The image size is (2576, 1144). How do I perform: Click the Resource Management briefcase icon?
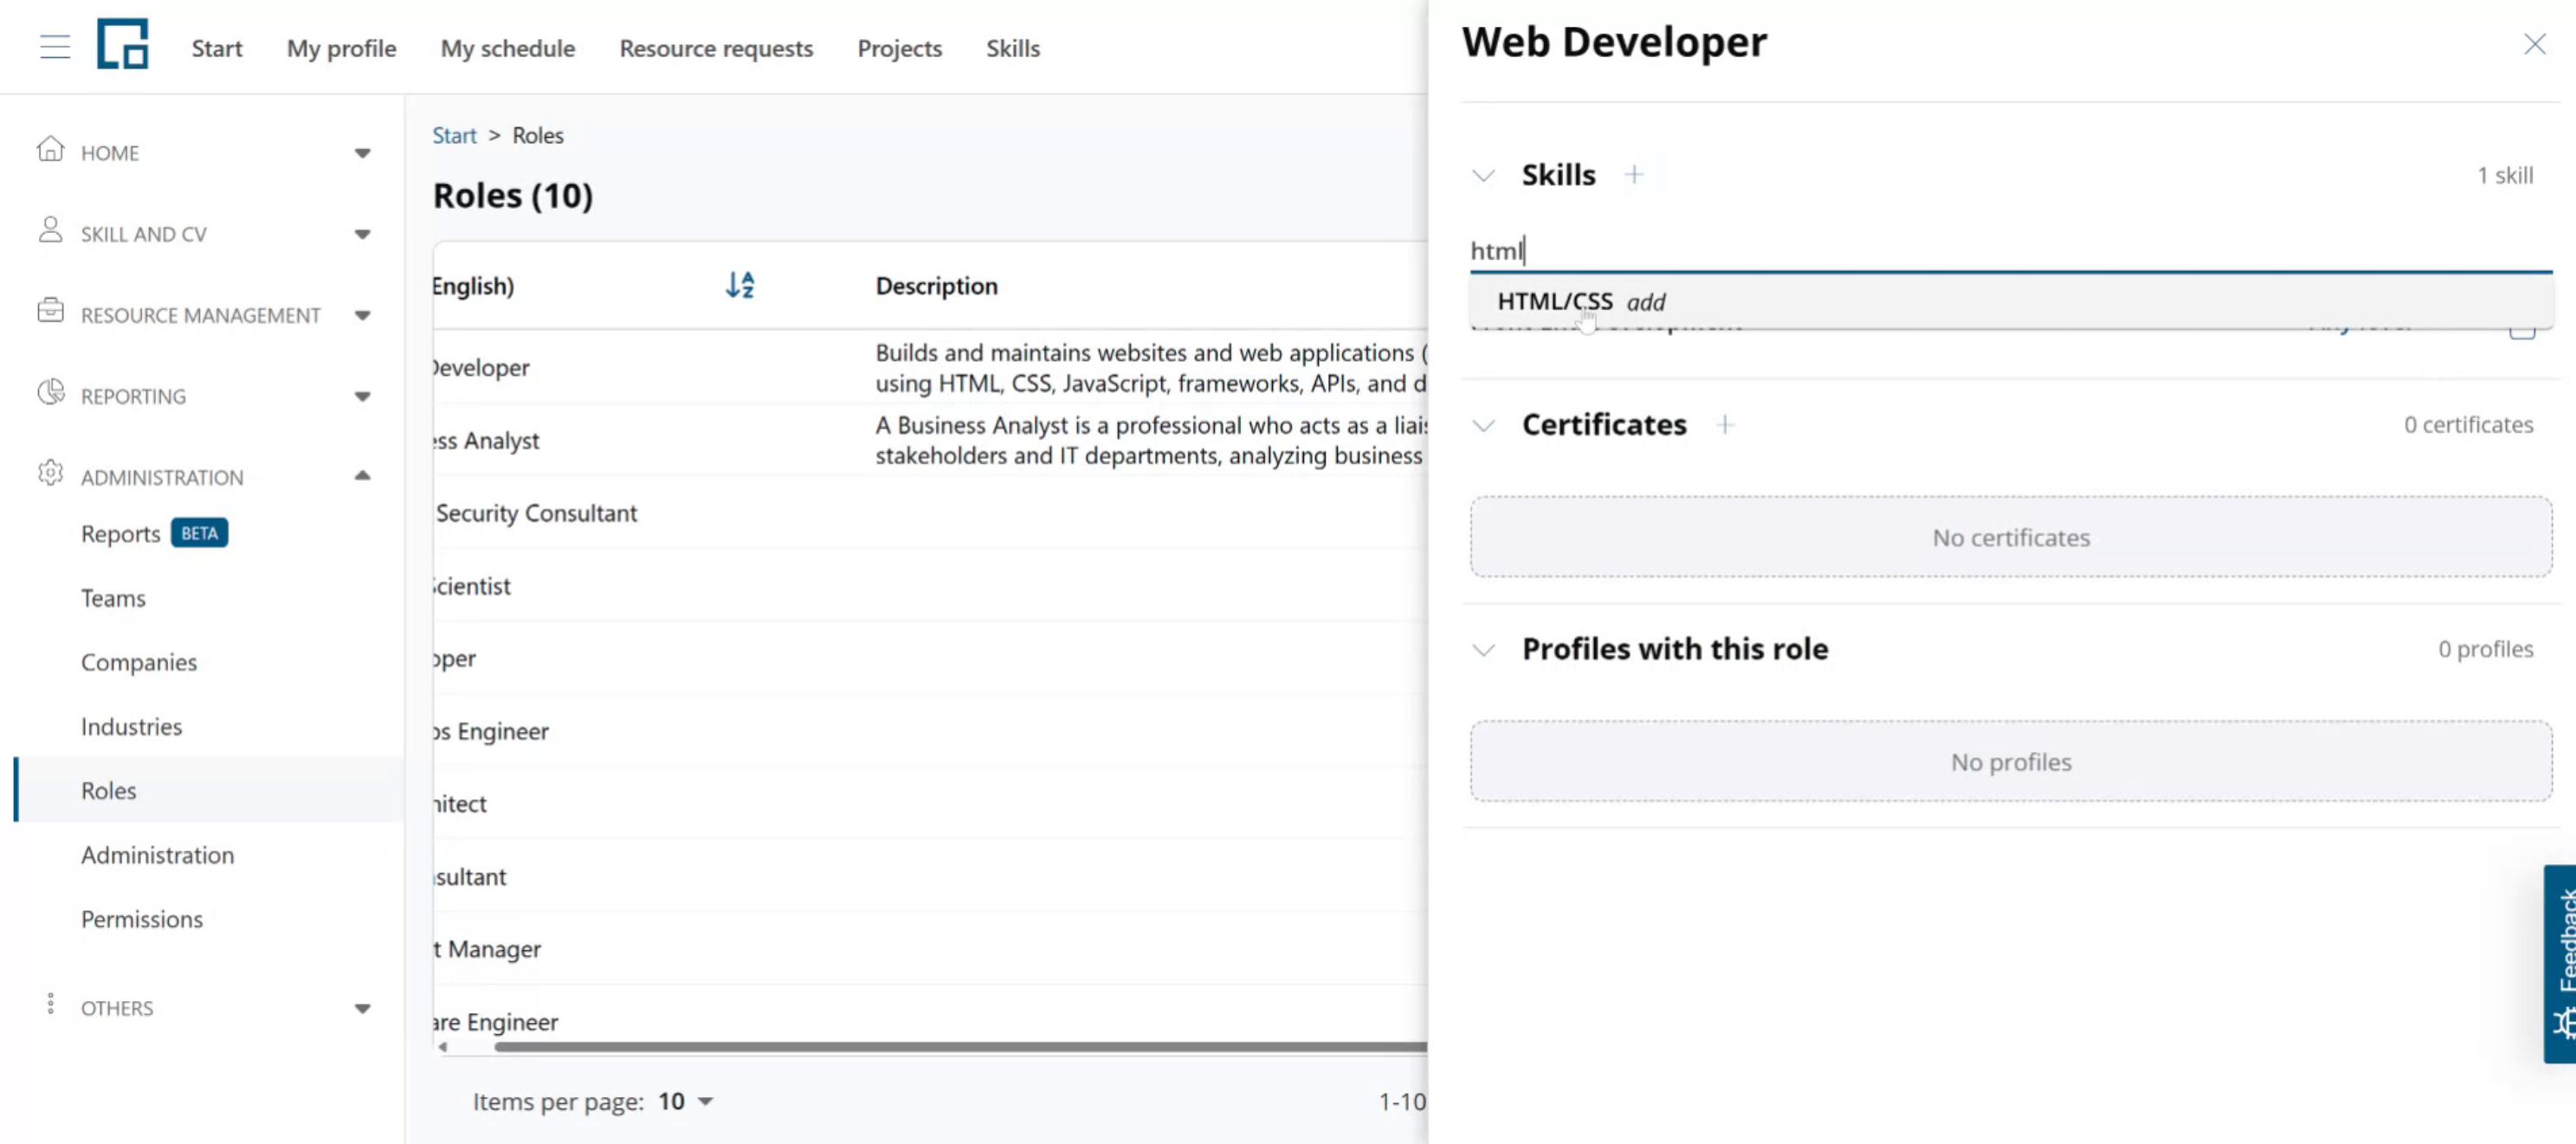(x=50, y=311)
